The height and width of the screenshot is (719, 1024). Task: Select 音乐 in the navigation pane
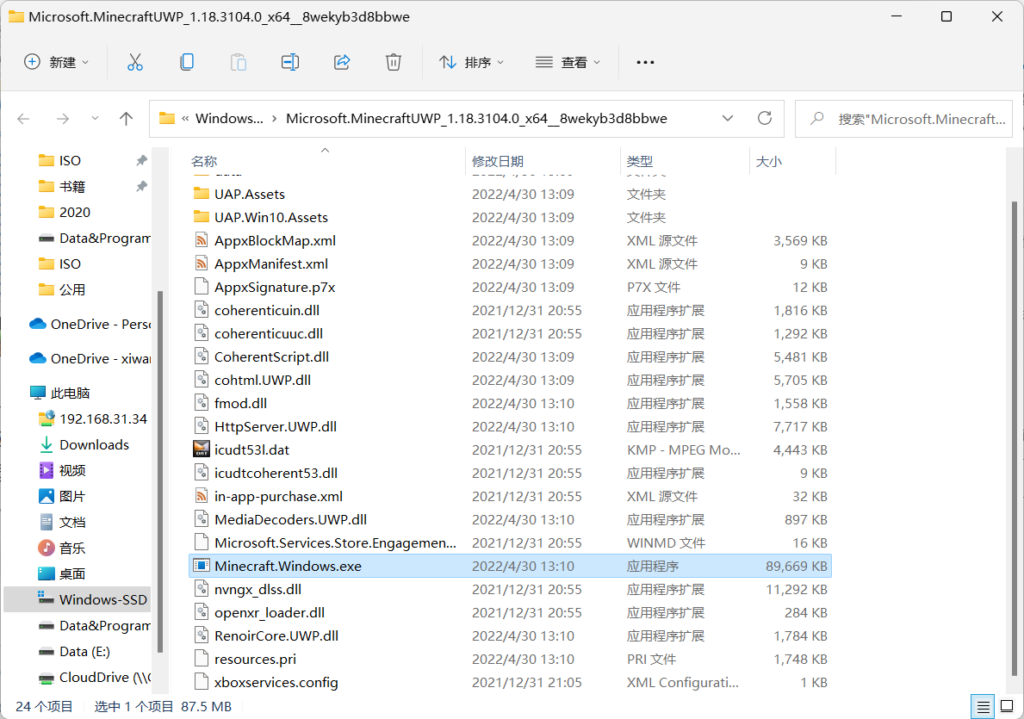click(x=72, y=548)
